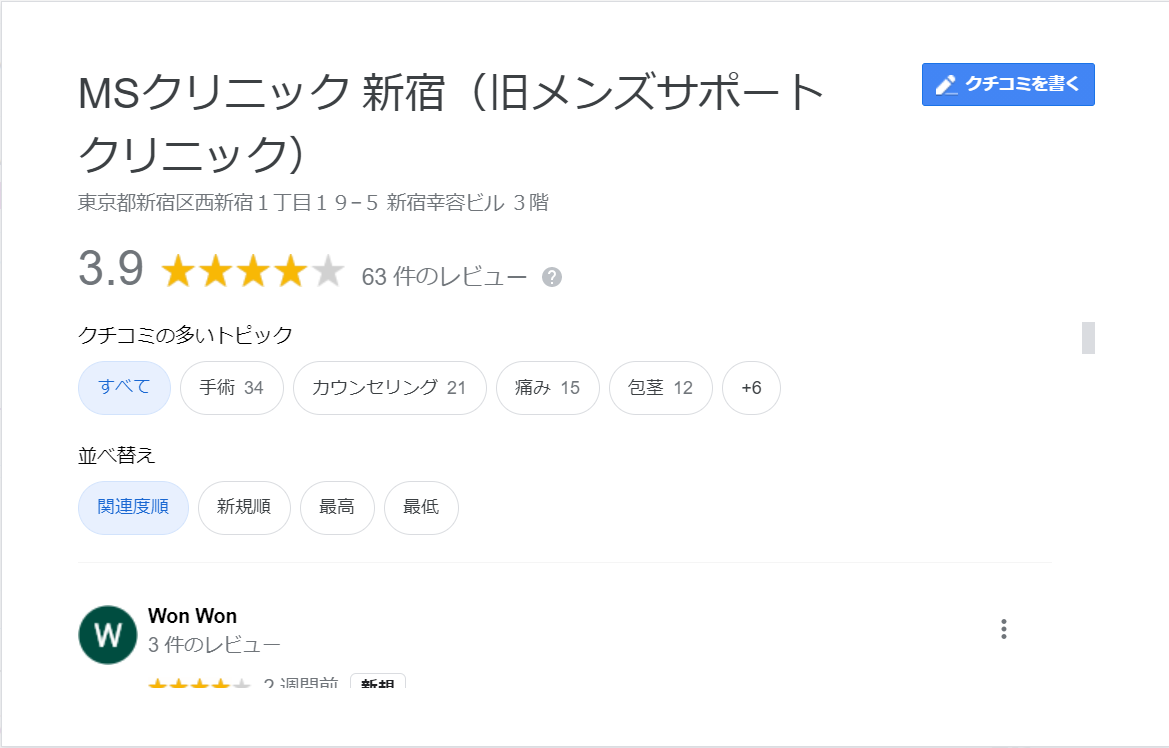The width and height of the screenshot is (1169, 748).
Task: Filter reviews by 手術 34 topic
Action: 232,388
